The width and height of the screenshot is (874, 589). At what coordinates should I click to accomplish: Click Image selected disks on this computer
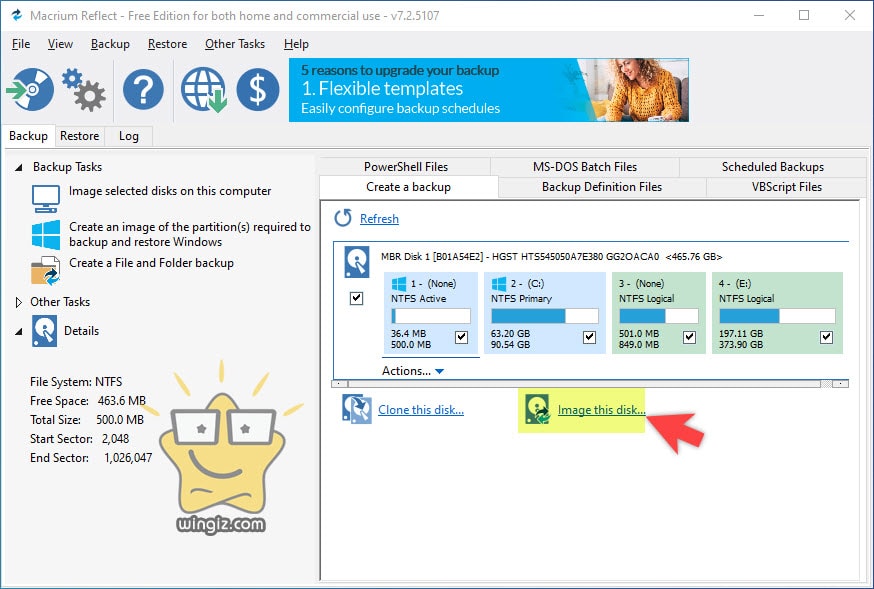(170, 191)
